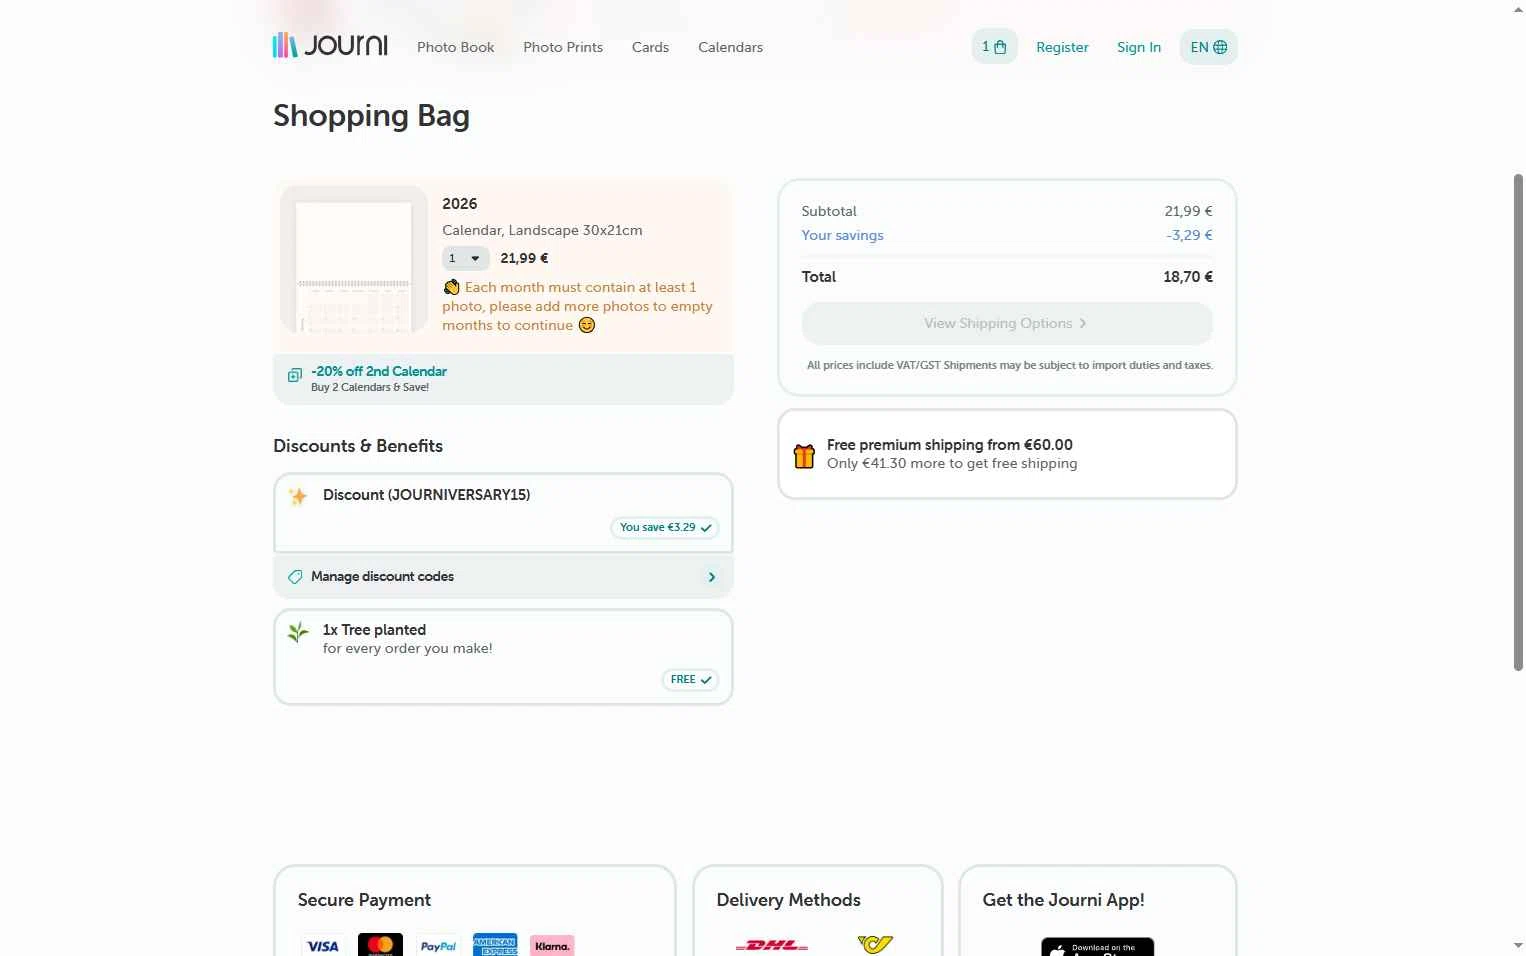The image size is (1526, 956).
Task: Click the scrollbar down arrow
Action: (x=1518, y=945)
